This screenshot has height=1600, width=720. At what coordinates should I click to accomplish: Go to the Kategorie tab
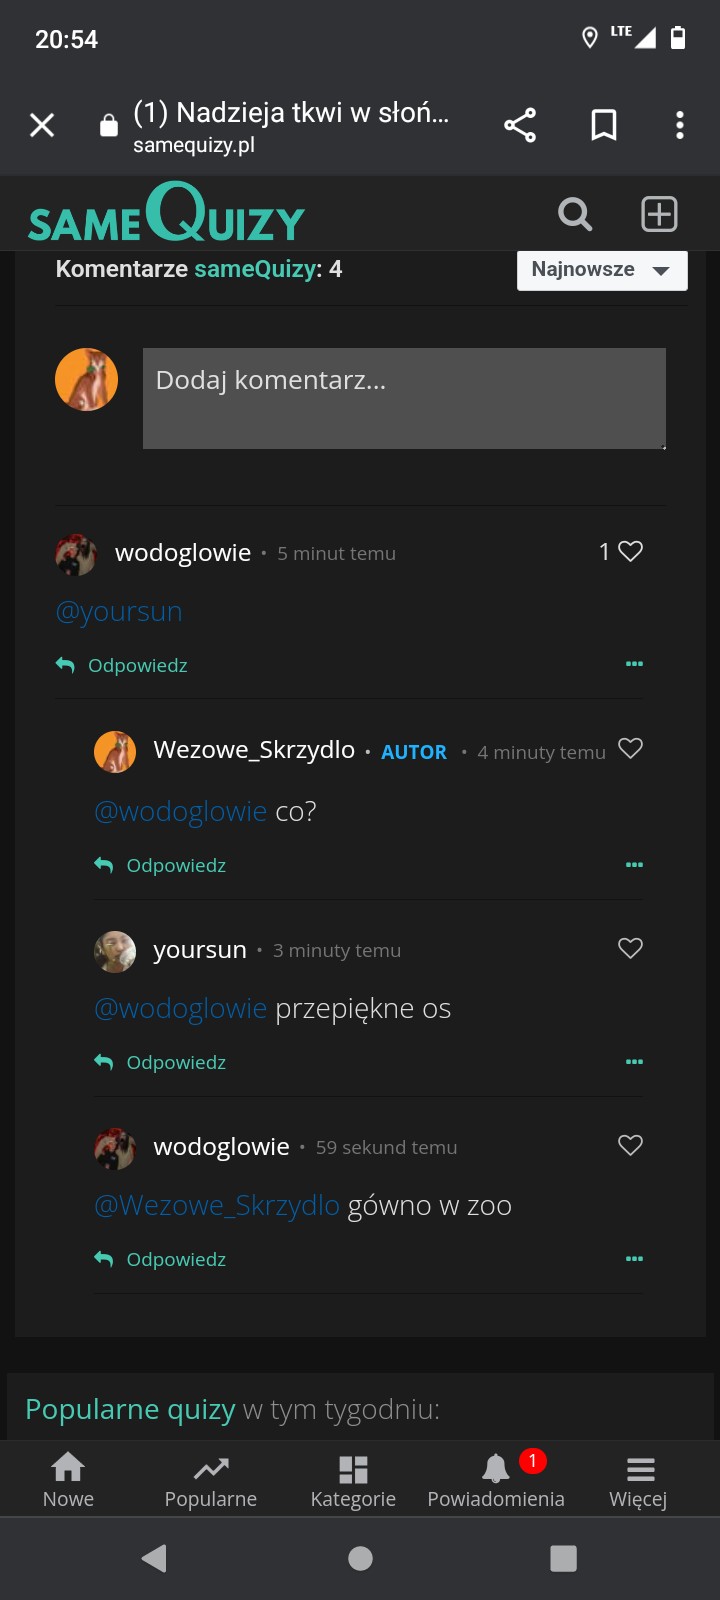(x=353, y=1480)
